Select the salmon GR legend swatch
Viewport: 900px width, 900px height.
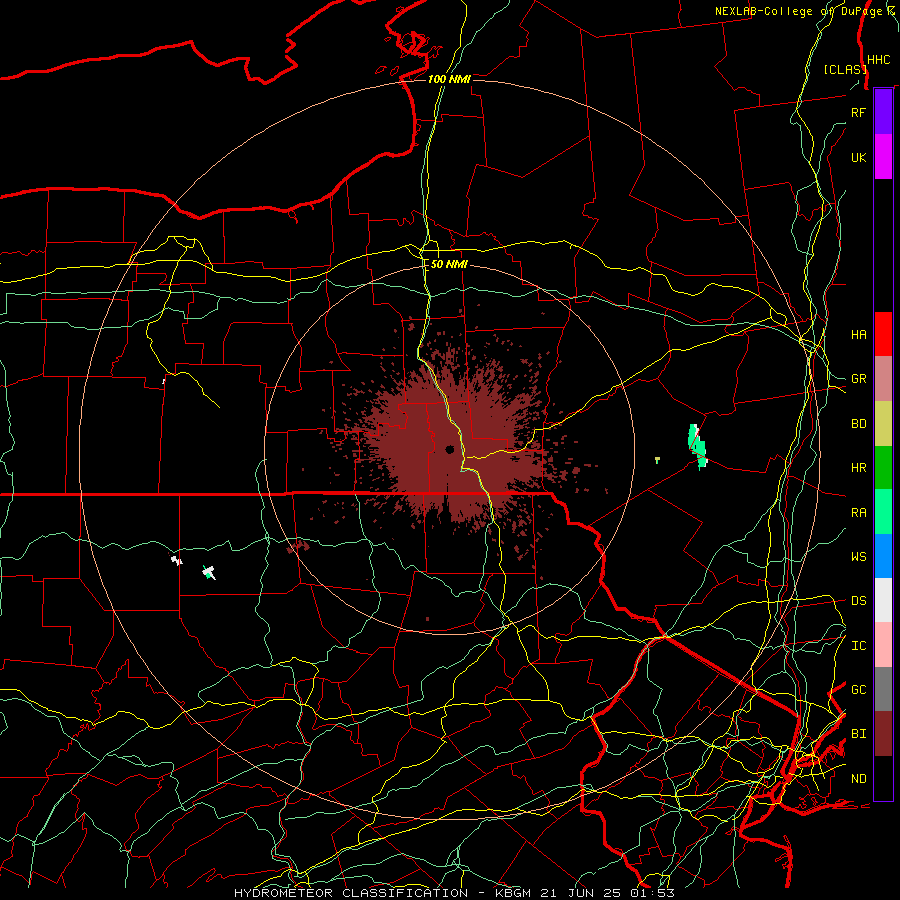pos(883,378)
